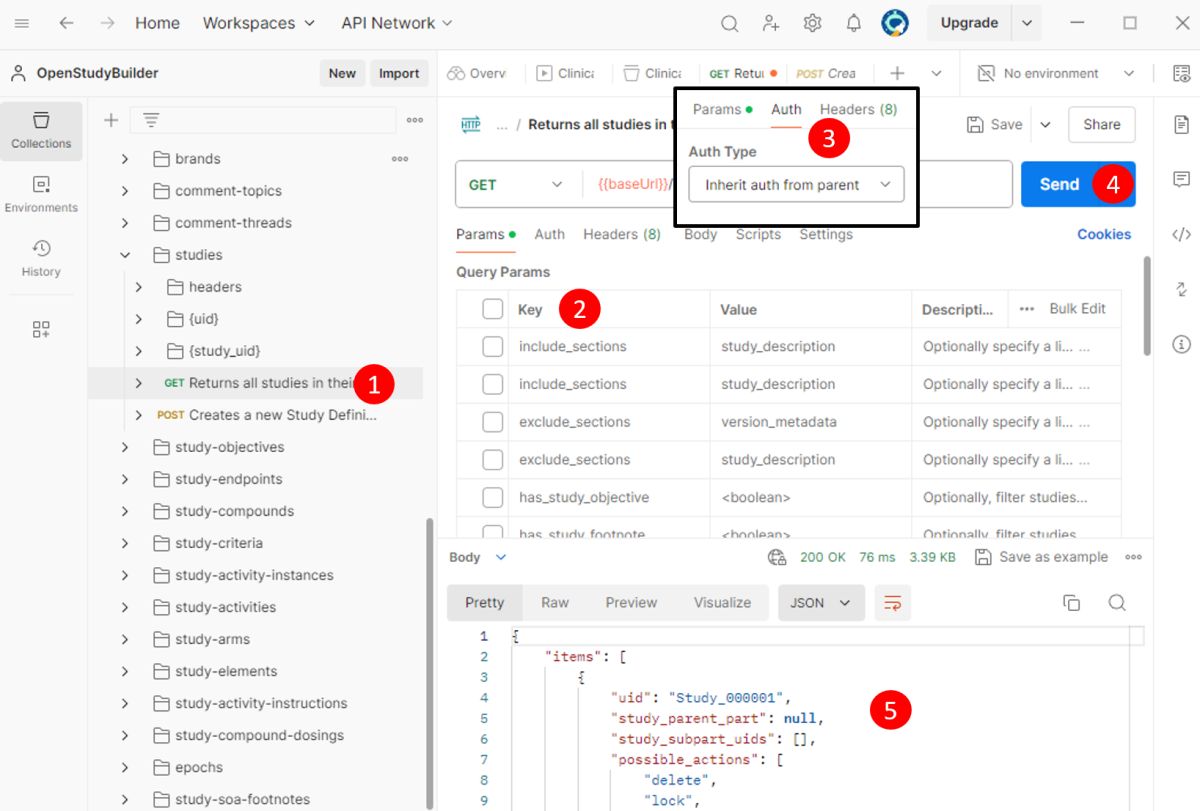Open the History sidebar section
Screen dimensions: 1200x811
coord(41,259)
